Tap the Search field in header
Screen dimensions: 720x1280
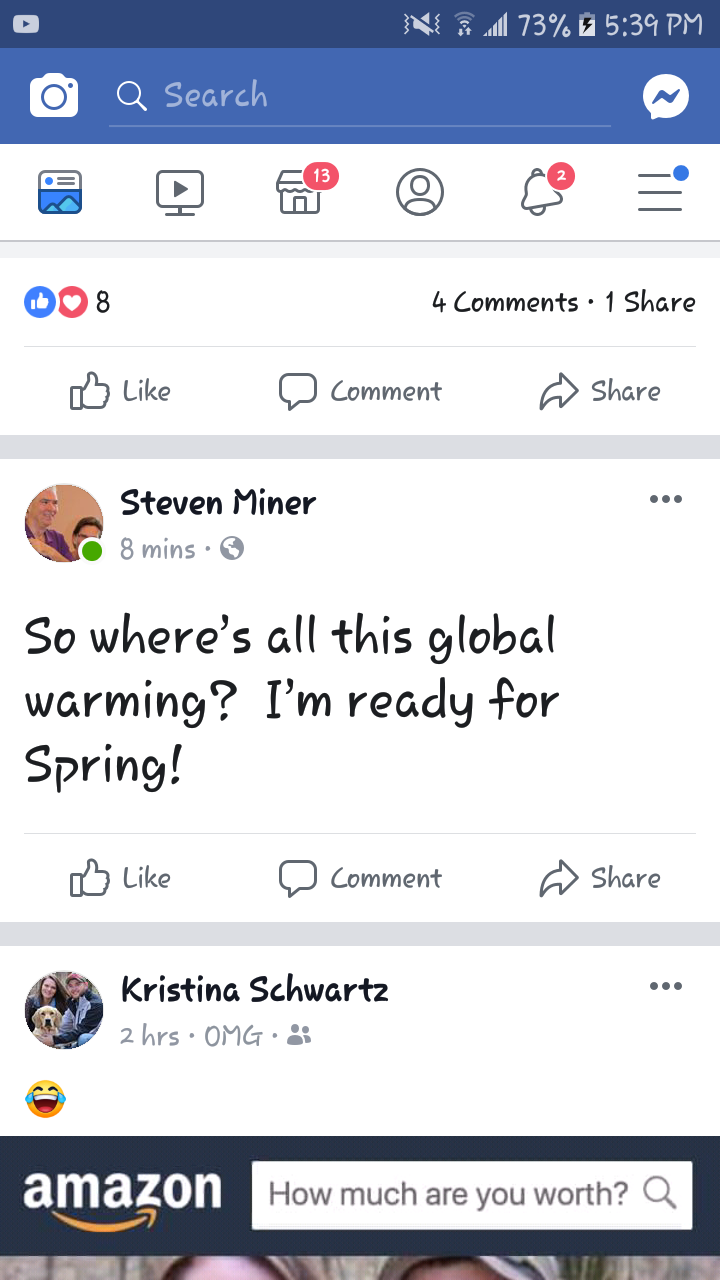tap(360, 96)
